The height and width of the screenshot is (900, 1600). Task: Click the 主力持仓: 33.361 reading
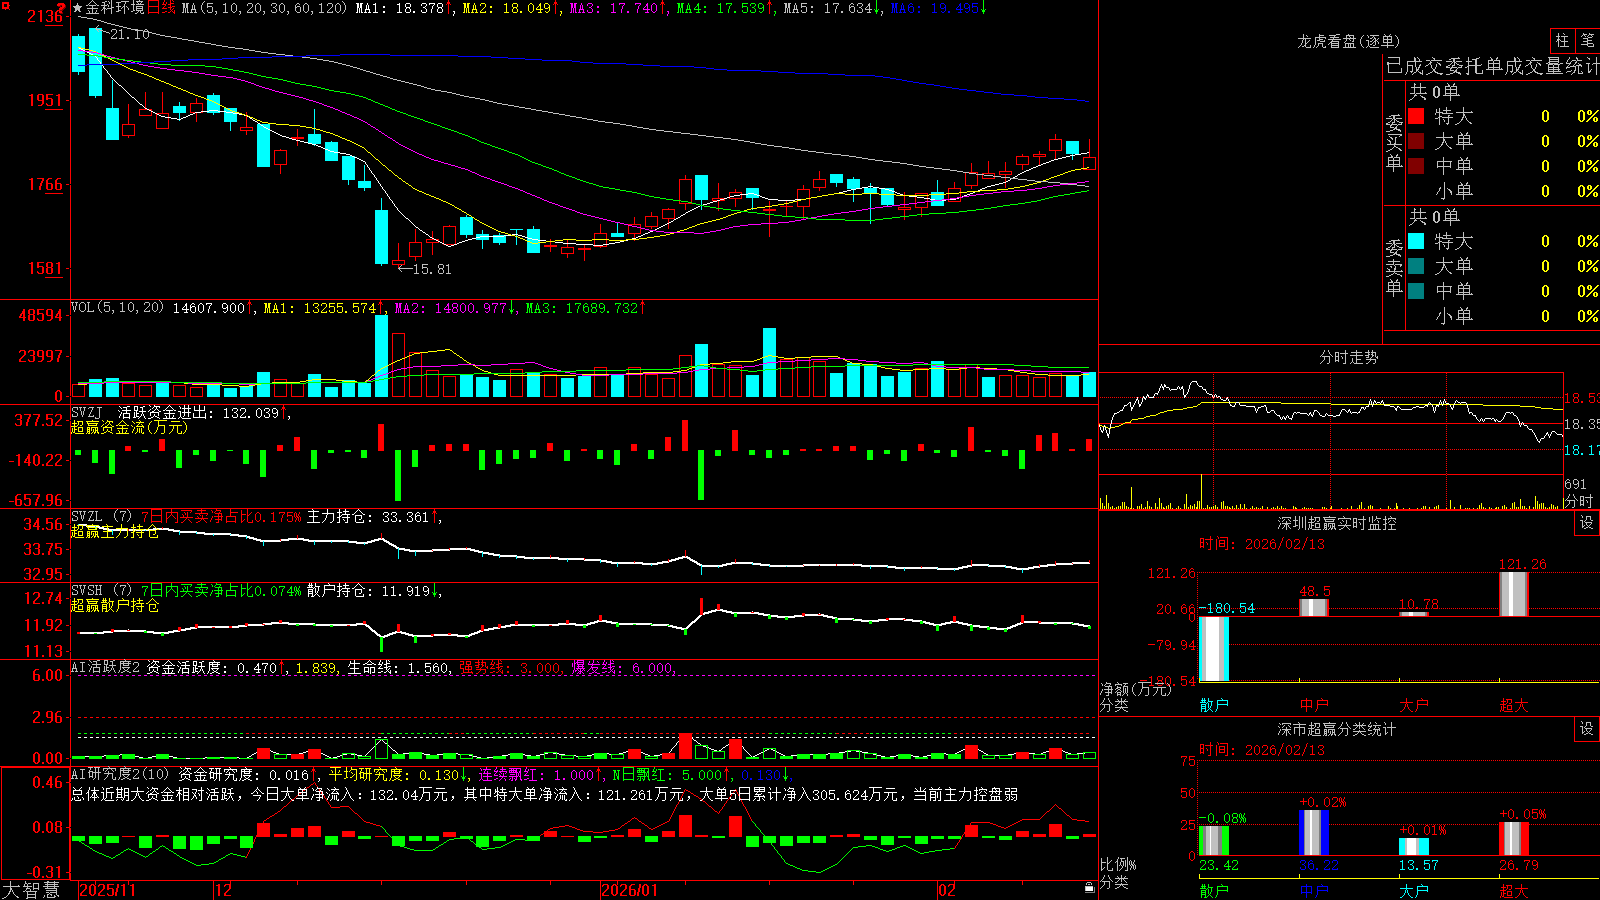[374, 517]
